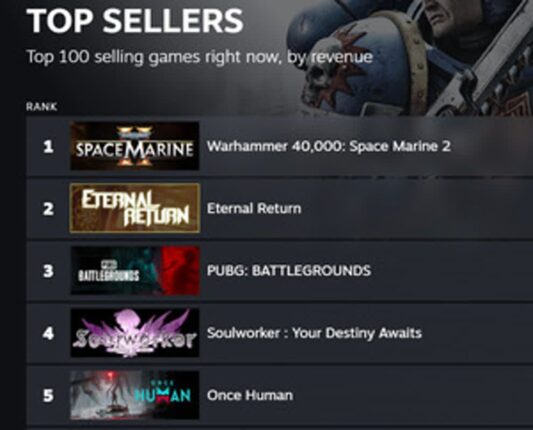Image resolution: width=533 pixels, height=430 pixels.
Task: Open the Eternal Return title text
Action: [254, 208]
